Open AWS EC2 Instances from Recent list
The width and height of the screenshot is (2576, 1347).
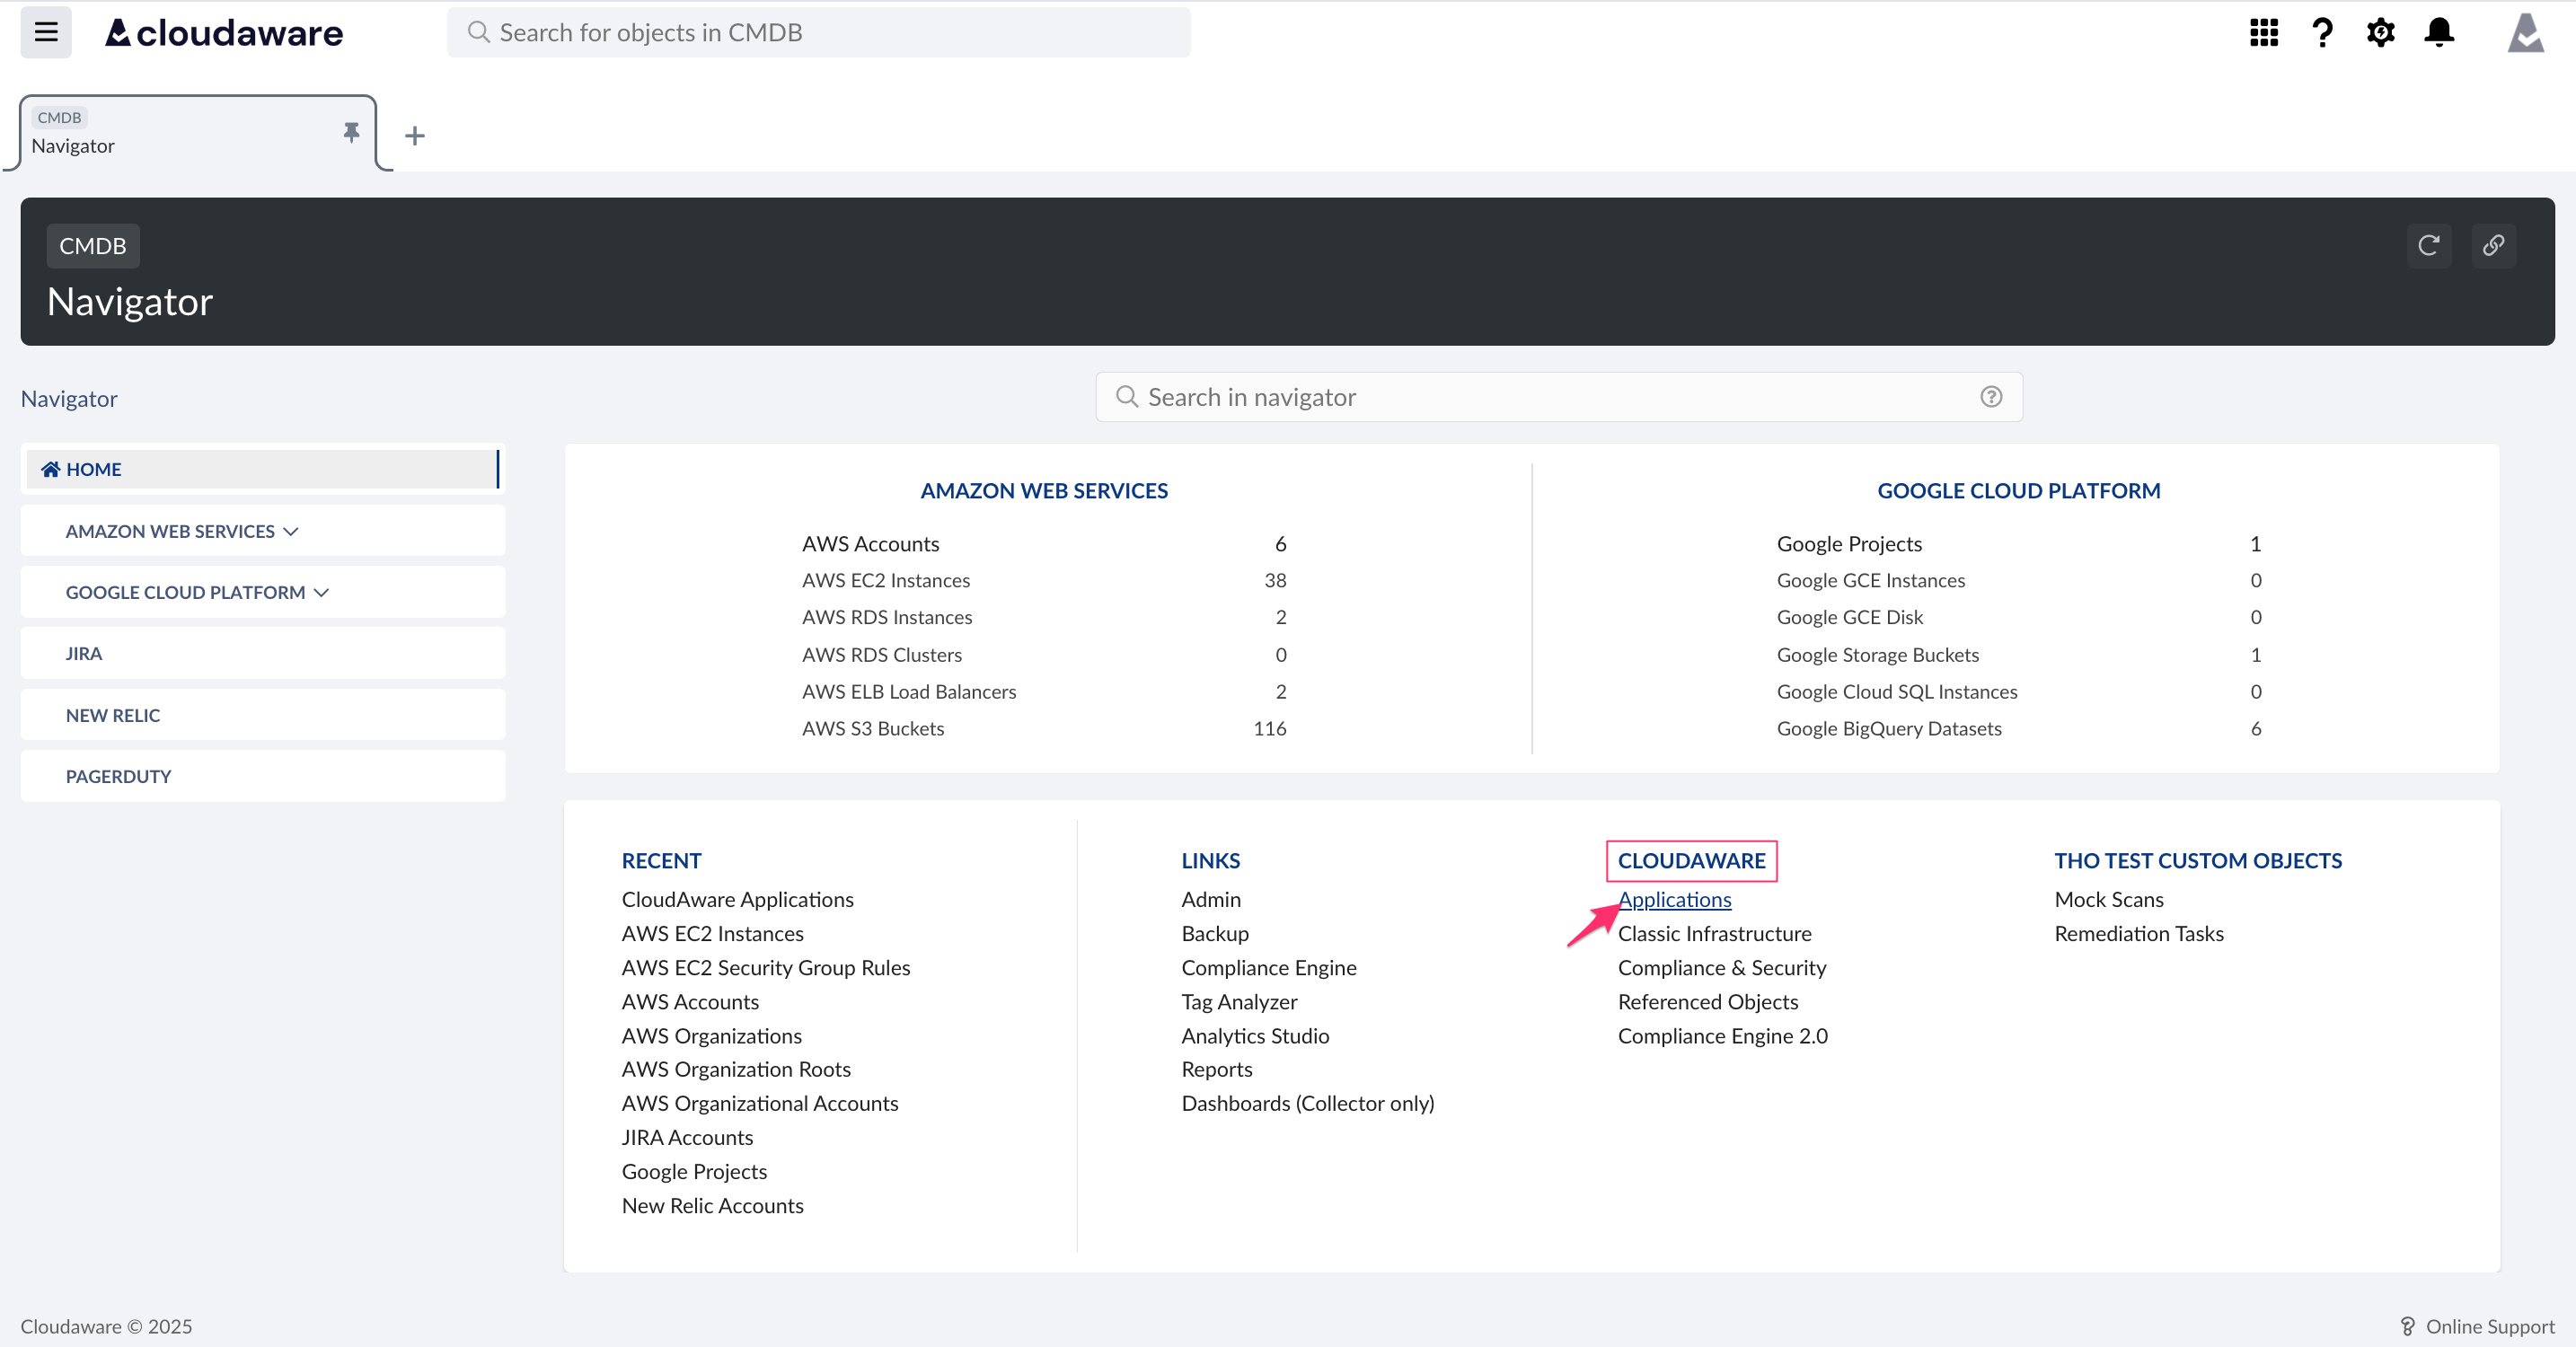click(711, 933)
